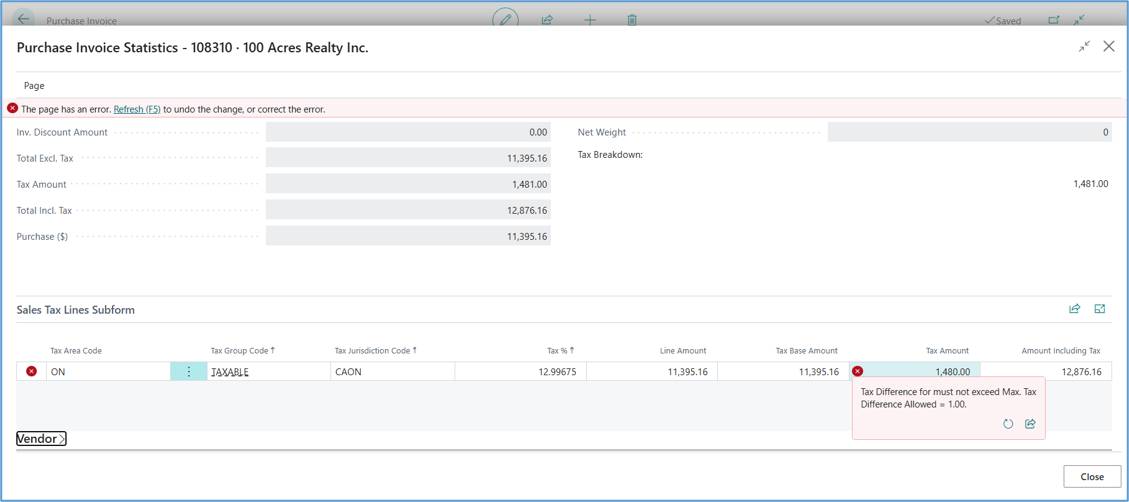The height and width of the screenshot is (502, 1129).
Task: Click the Tax Base Amount cell 11,395.16
Action: (783, 372)
